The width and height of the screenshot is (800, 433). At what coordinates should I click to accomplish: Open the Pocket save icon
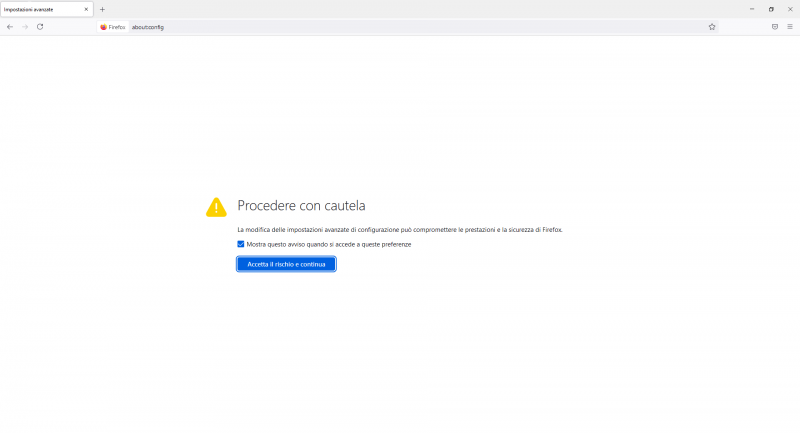point(774,27)
